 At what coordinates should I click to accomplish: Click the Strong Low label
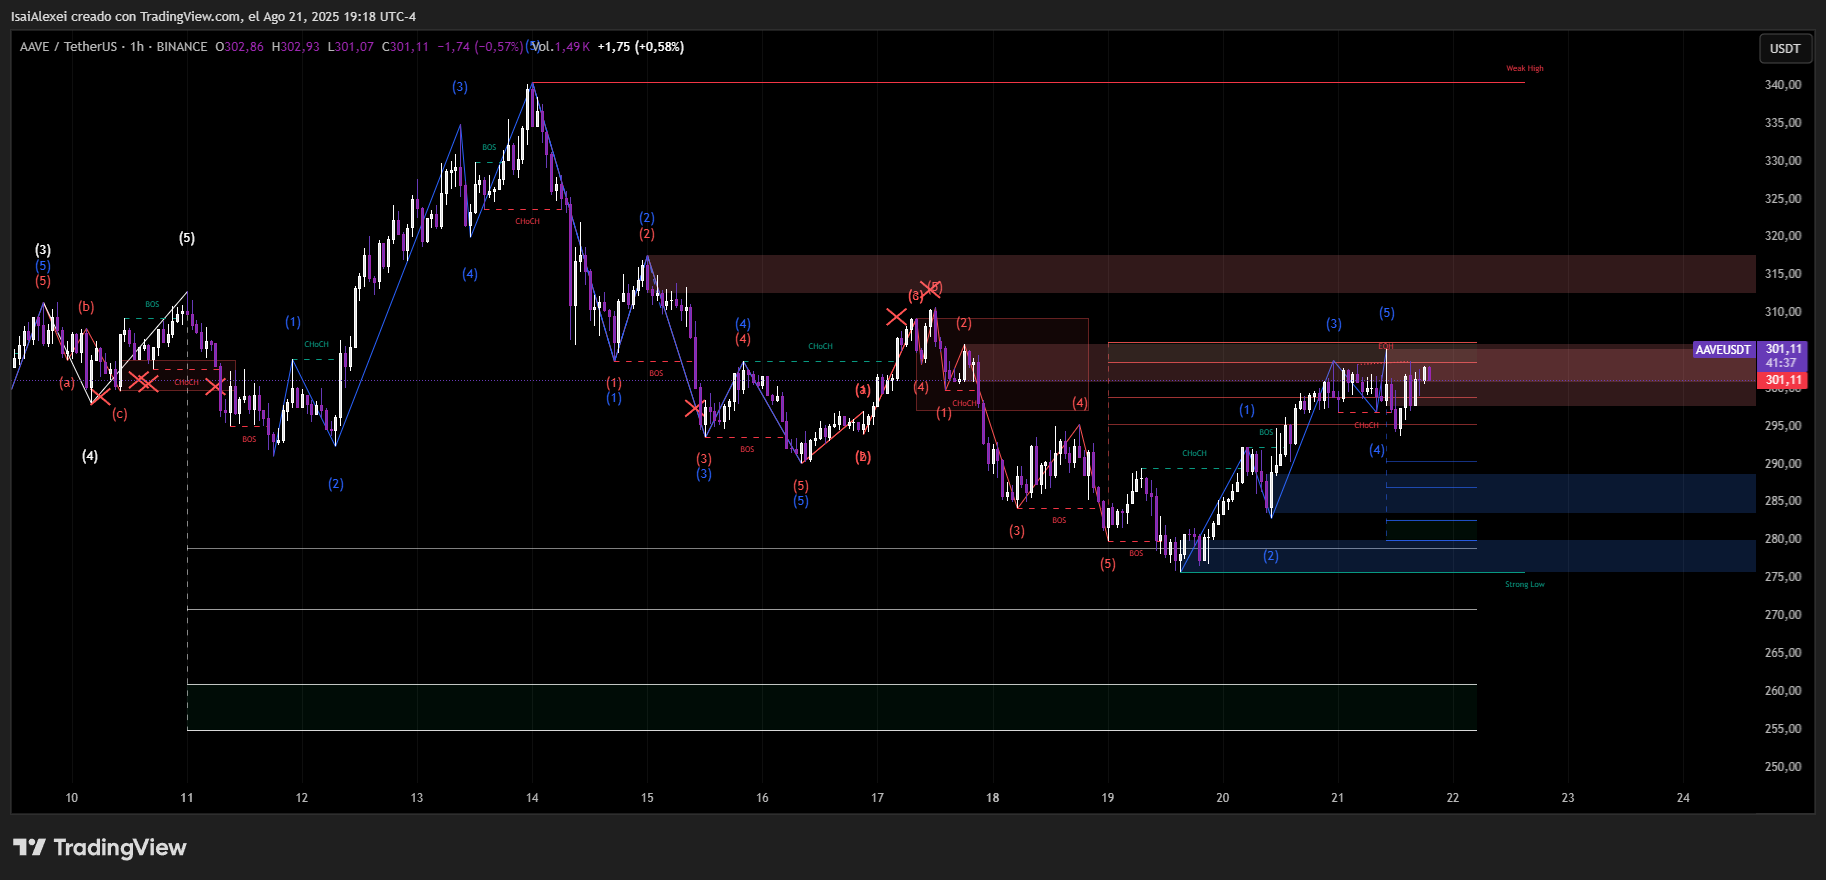[1524, 585]
